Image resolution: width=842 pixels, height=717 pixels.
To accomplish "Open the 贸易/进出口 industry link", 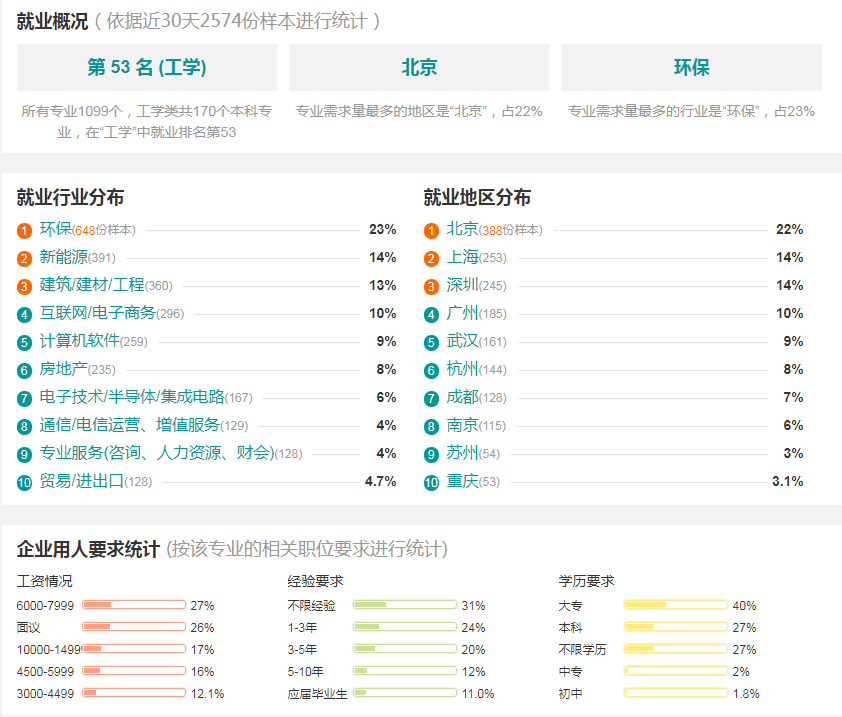I will coord(82,481).
